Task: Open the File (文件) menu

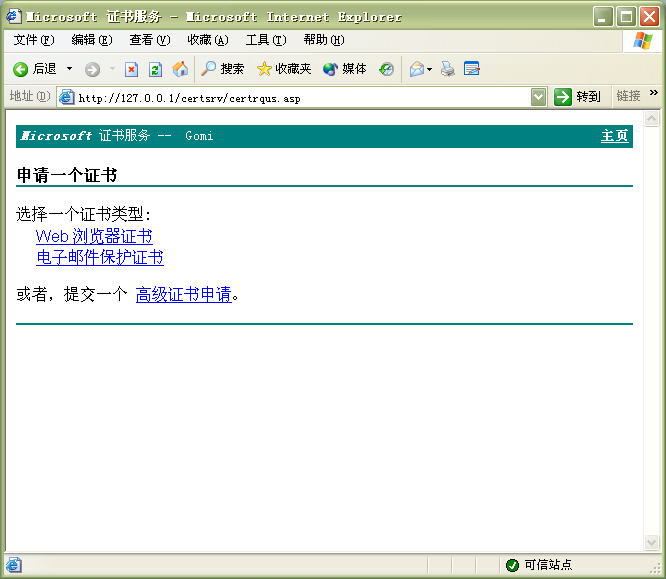Action: (34, 40)
